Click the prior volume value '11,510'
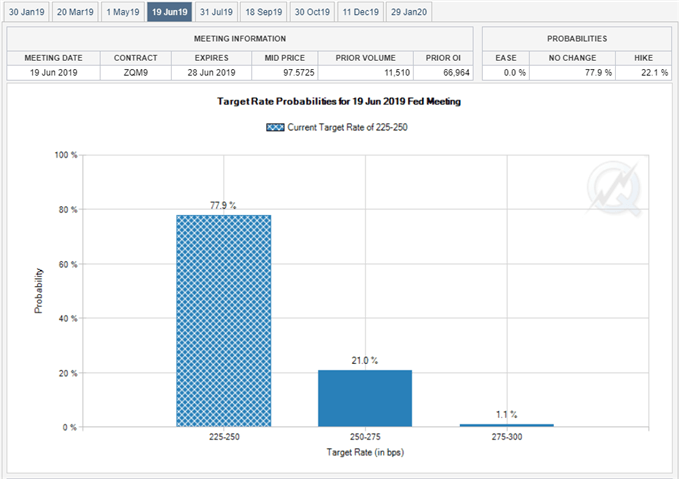This screenshot has height=479, width=679. coord(397,73)
